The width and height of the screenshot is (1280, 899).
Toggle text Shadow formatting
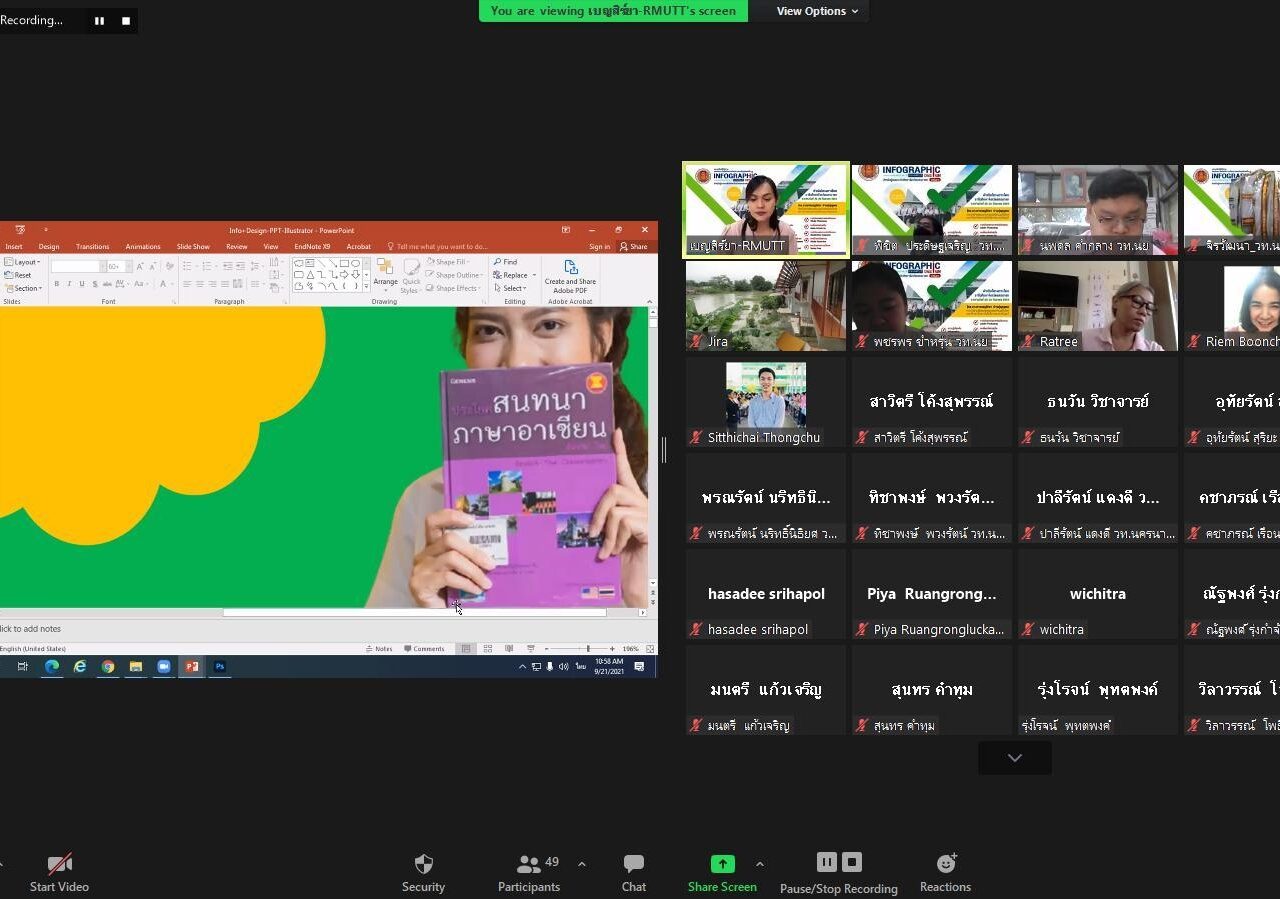pos(95,284)
